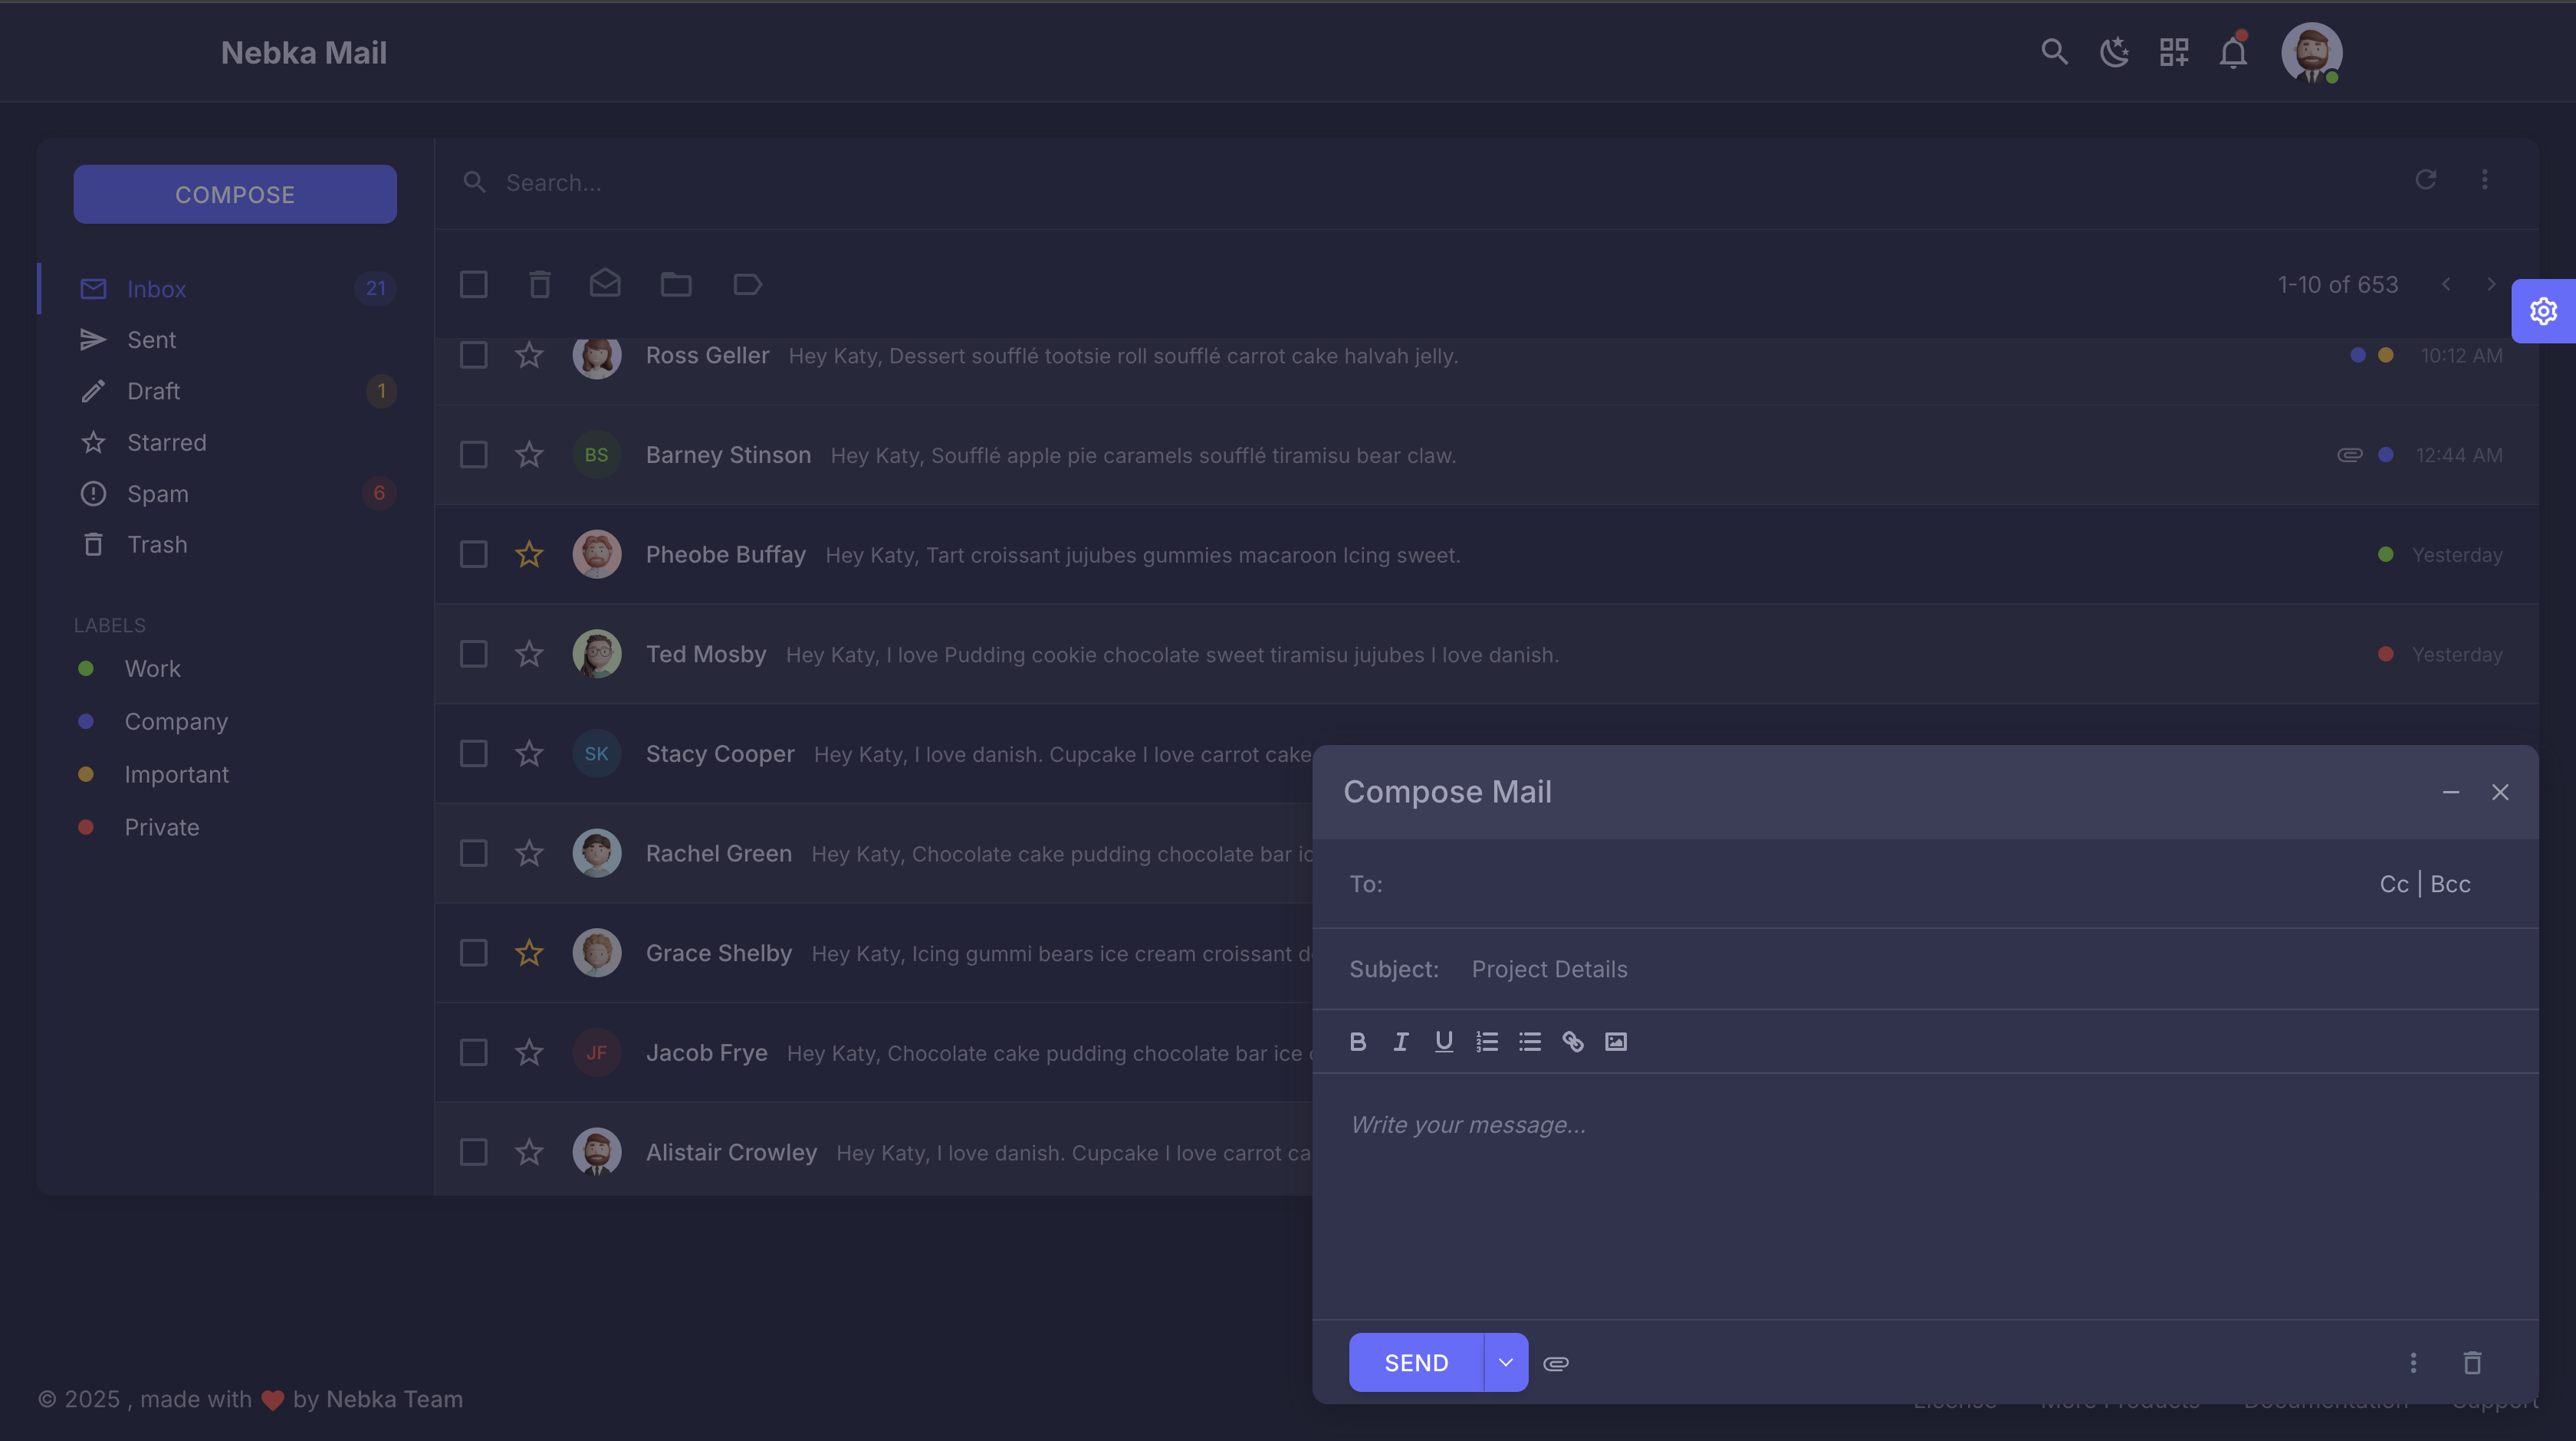
Task: Check the select-all checkbox in mail toolbar
Action: tap(473, 284)
